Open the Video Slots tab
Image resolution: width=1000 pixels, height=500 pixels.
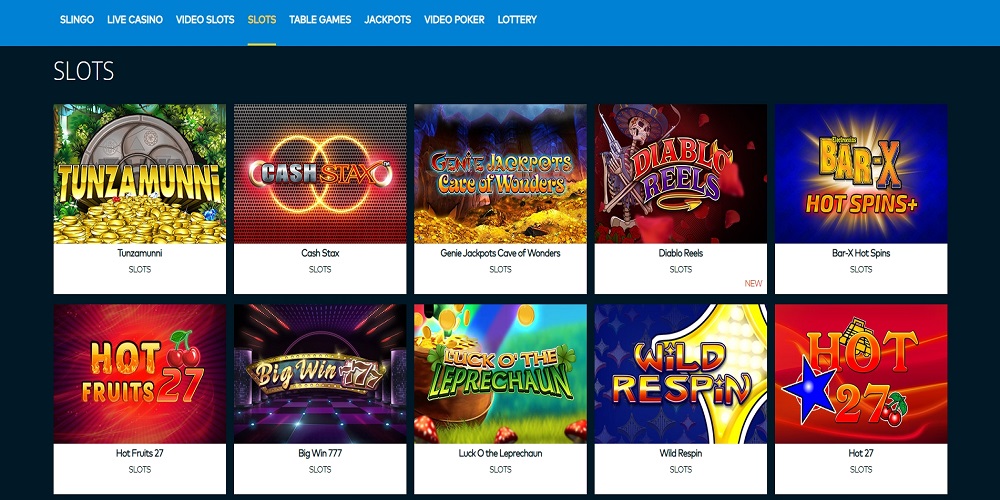[205, 20]
